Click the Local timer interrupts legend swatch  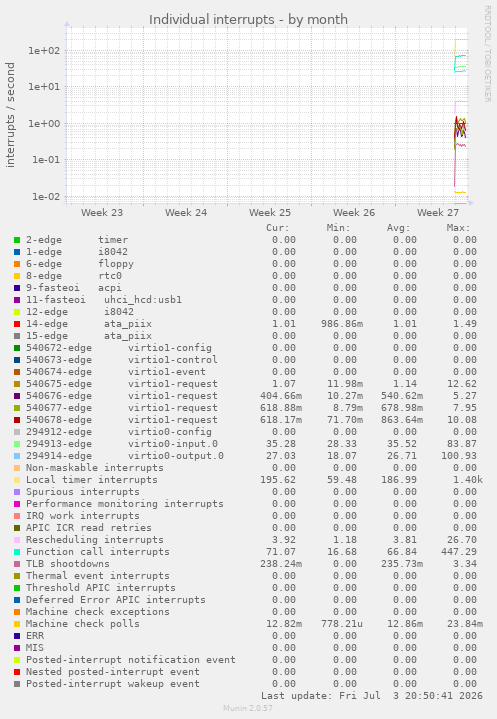tap(17, 480)
